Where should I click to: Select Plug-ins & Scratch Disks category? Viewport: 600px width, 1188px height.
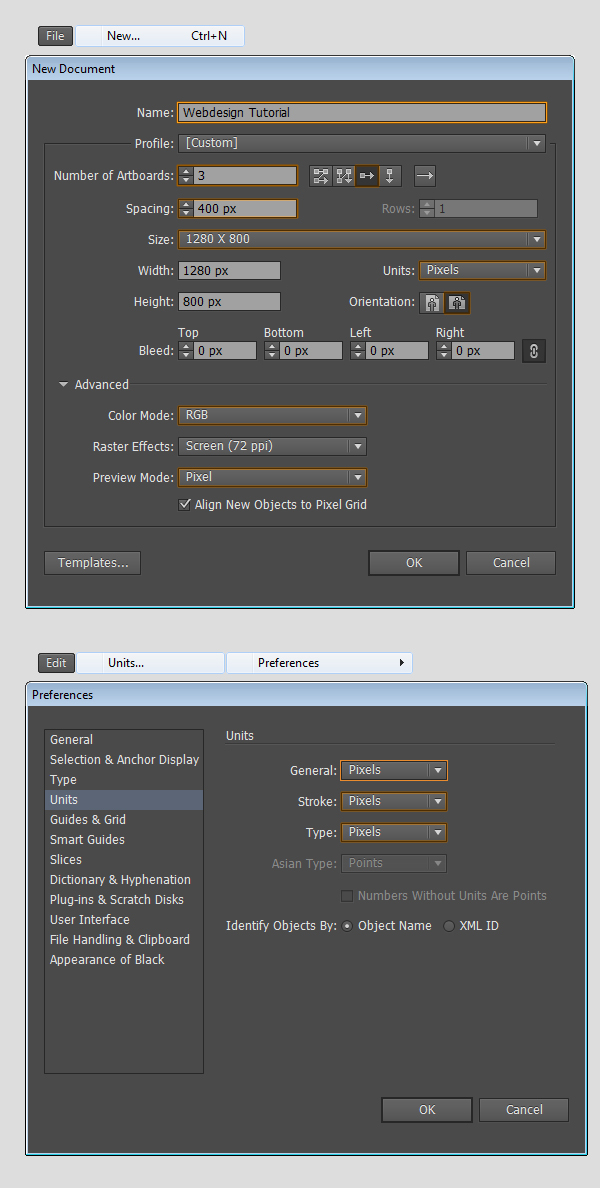(123, 899)
